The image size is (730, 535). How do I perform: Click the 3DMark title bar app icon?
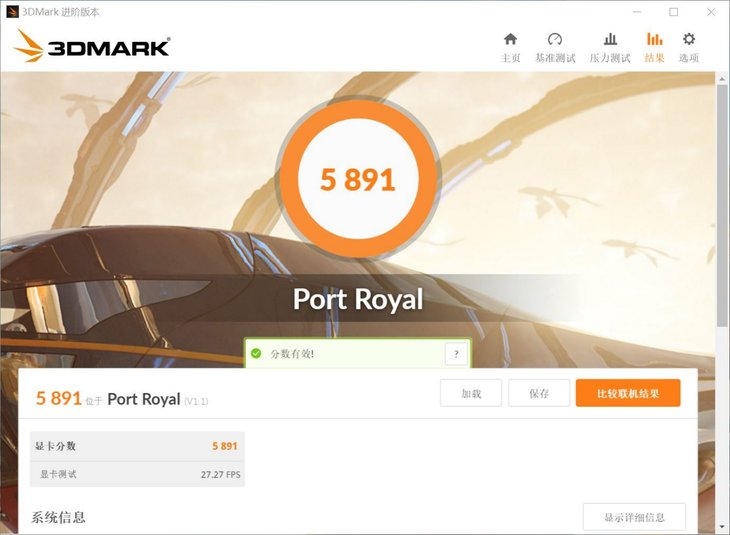[x=12, y=12]
